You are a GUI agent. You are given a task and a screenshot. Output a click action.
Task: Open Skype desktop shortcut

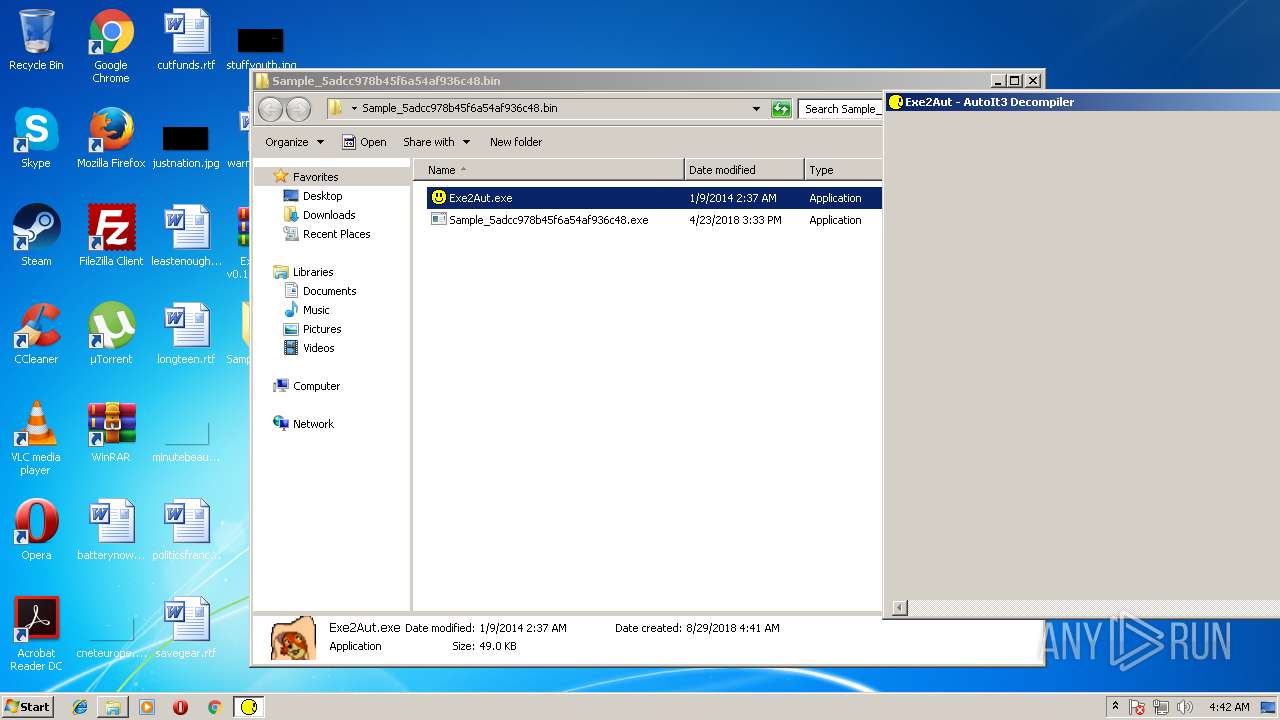pos(36,138)
